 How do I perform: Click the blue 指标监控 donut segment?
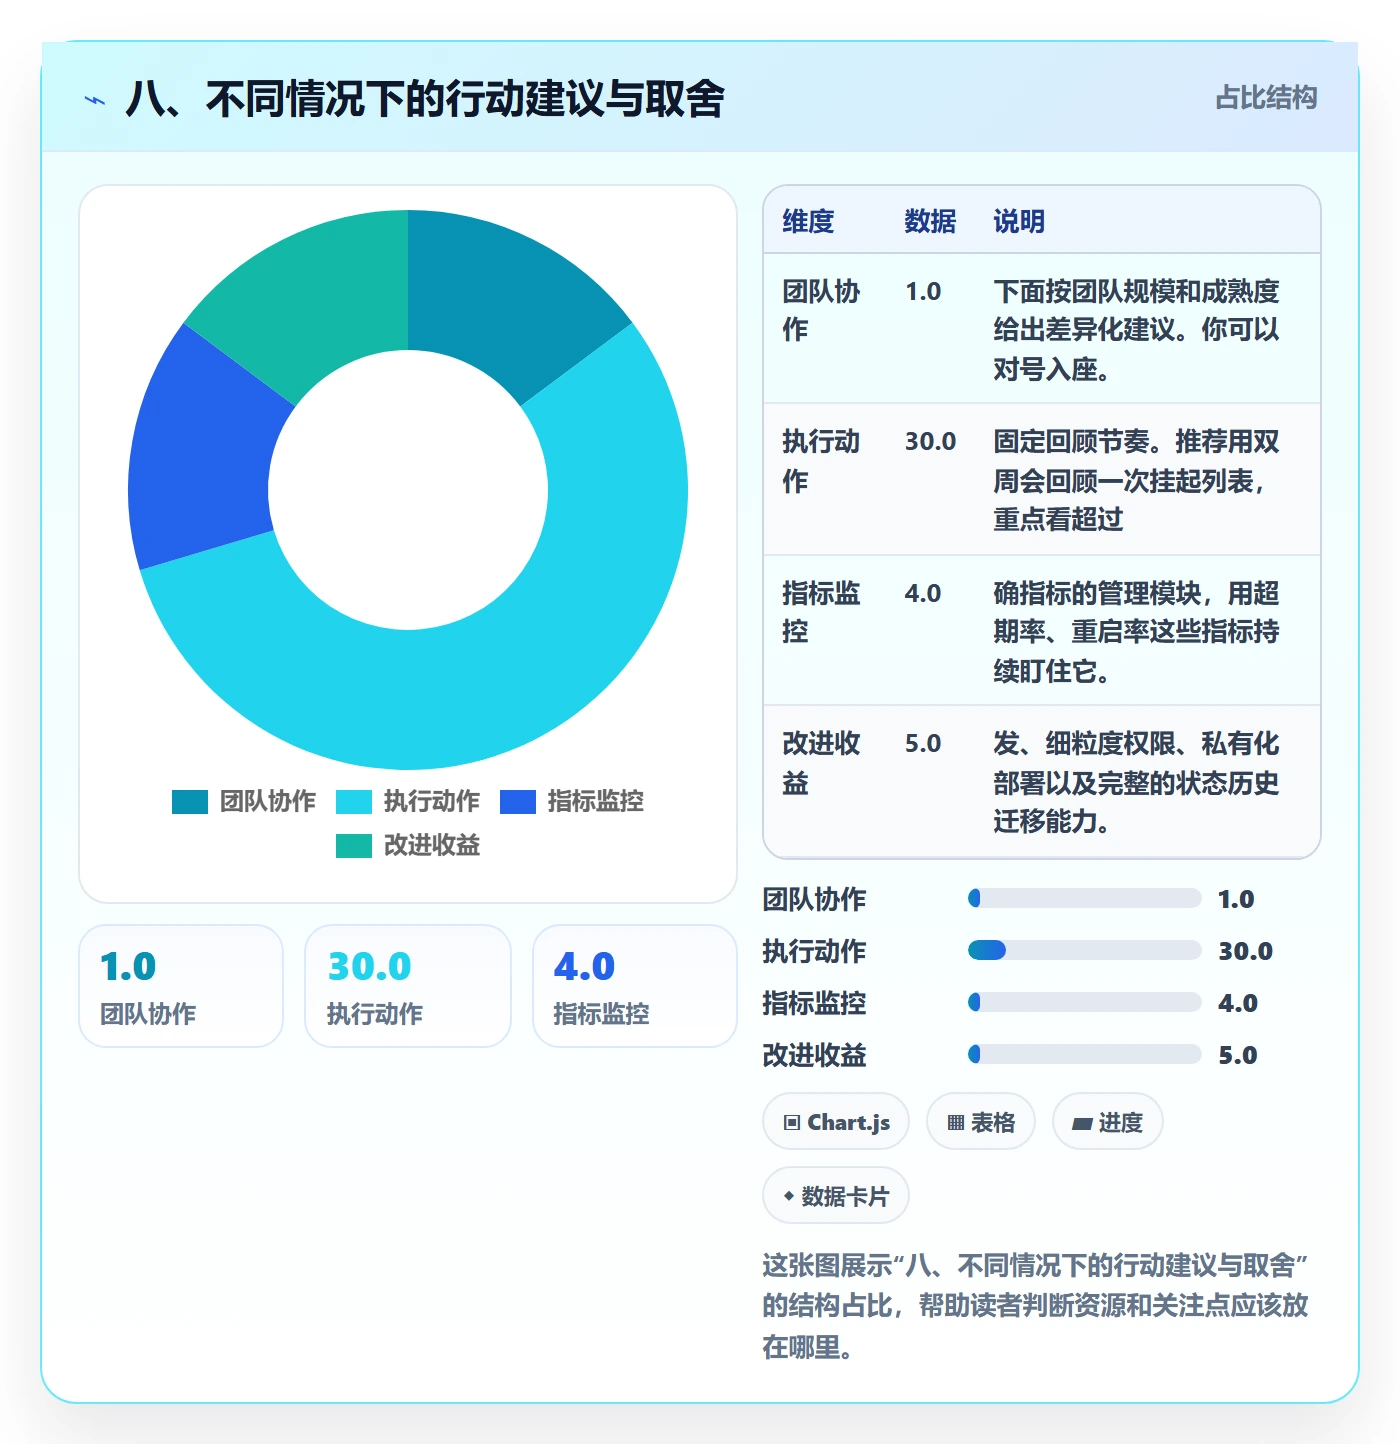(x=205, y=455)
